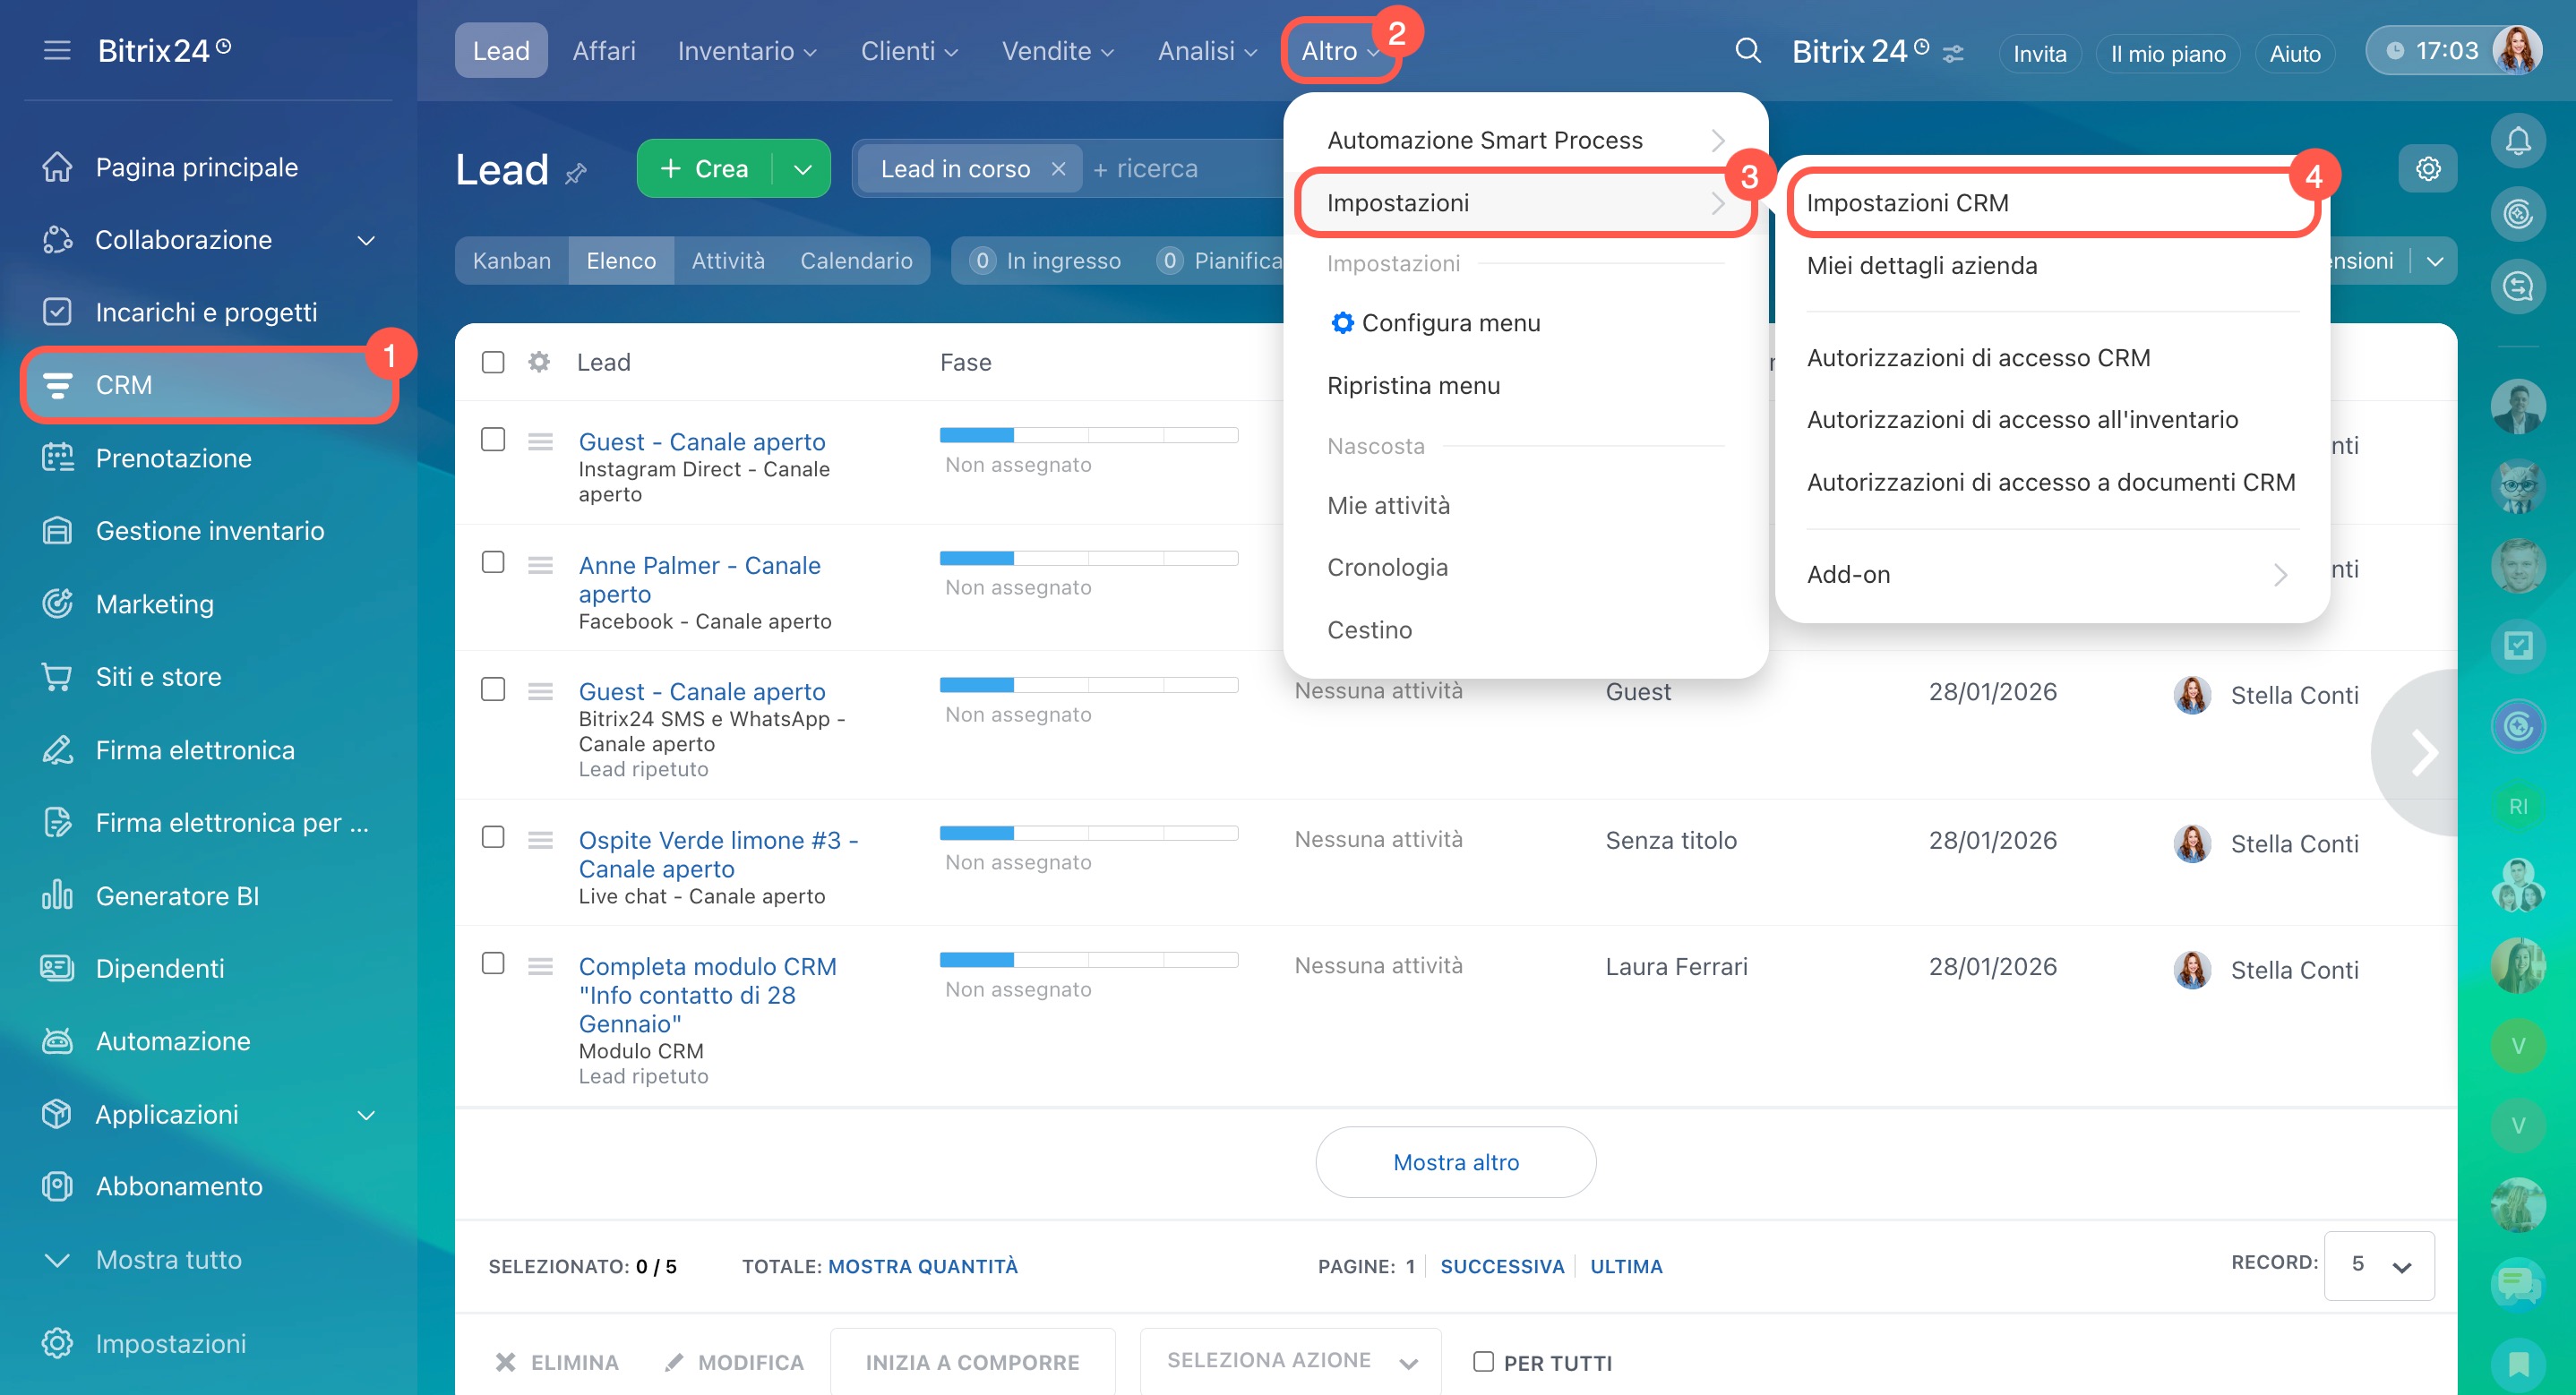2576x1395 pixels.
Task: Switch to the Kanban view tab
Action: click(511, 261)
